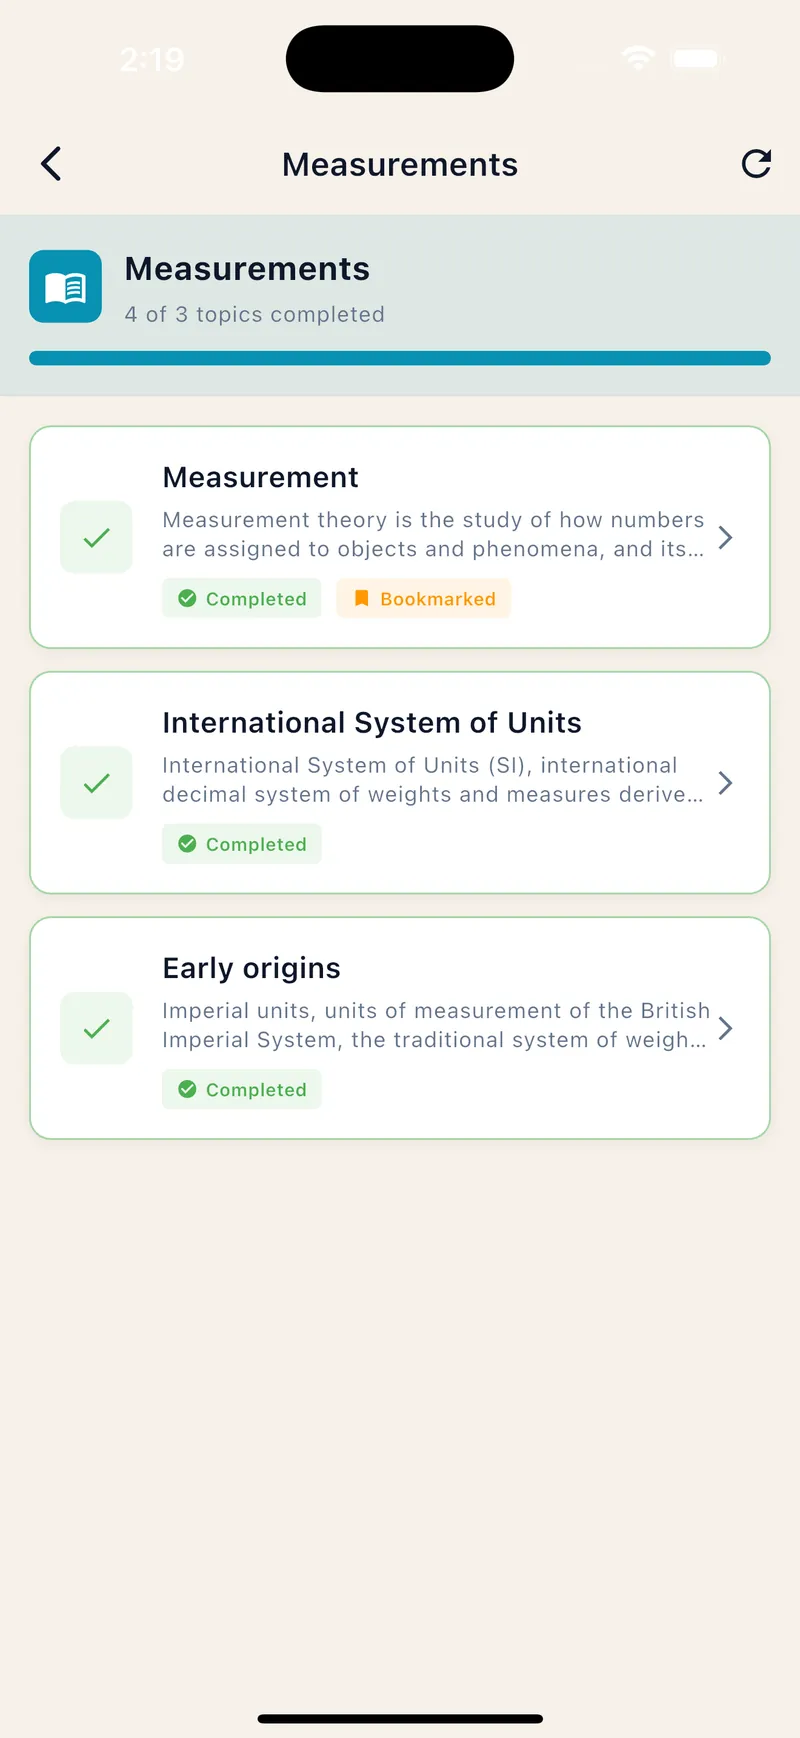Toggle the Measurement topic checkmark box
Image resolution: width=800 pixels, height=1738 pixels.
pyautogui.click(x=97, y=538)
